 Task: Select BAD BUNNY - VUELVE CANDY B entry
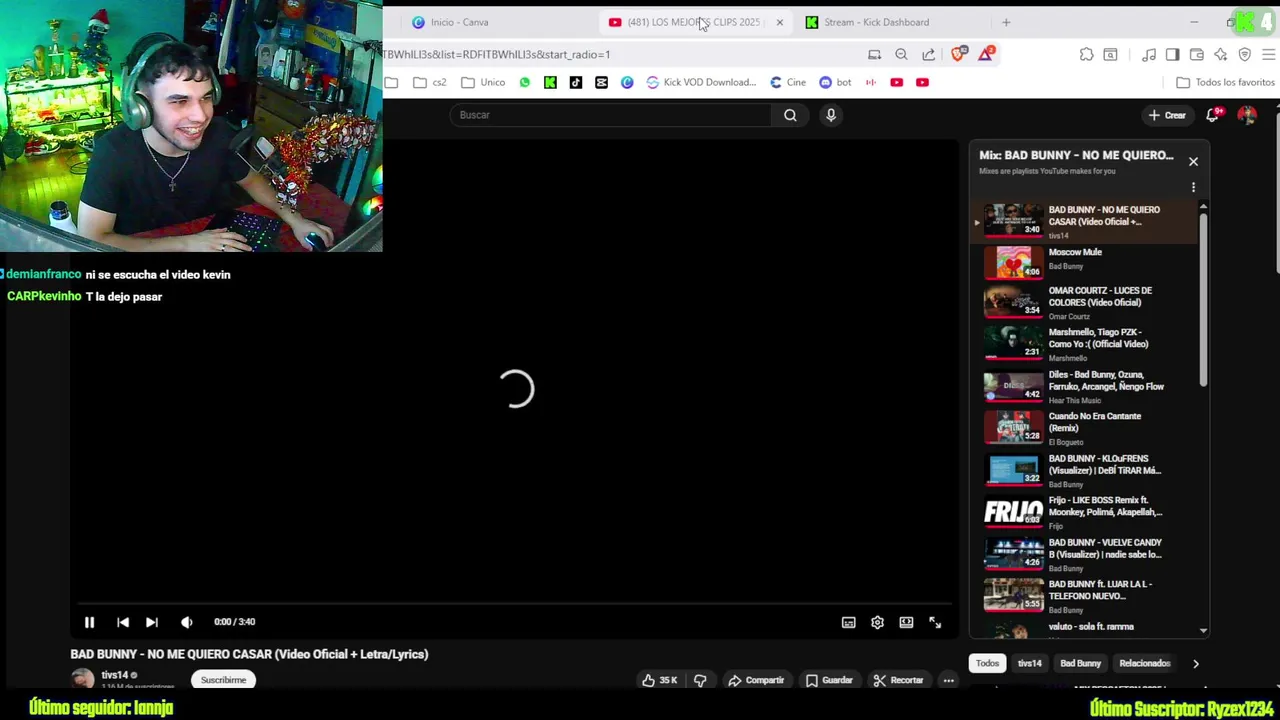point(1085,553)
